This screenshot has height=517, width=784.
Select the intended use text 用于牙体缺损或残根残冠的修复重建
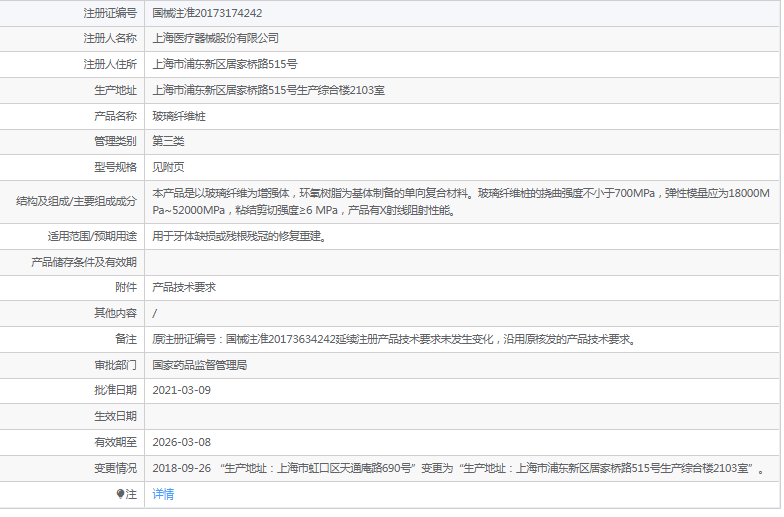(x=240, y=236)
